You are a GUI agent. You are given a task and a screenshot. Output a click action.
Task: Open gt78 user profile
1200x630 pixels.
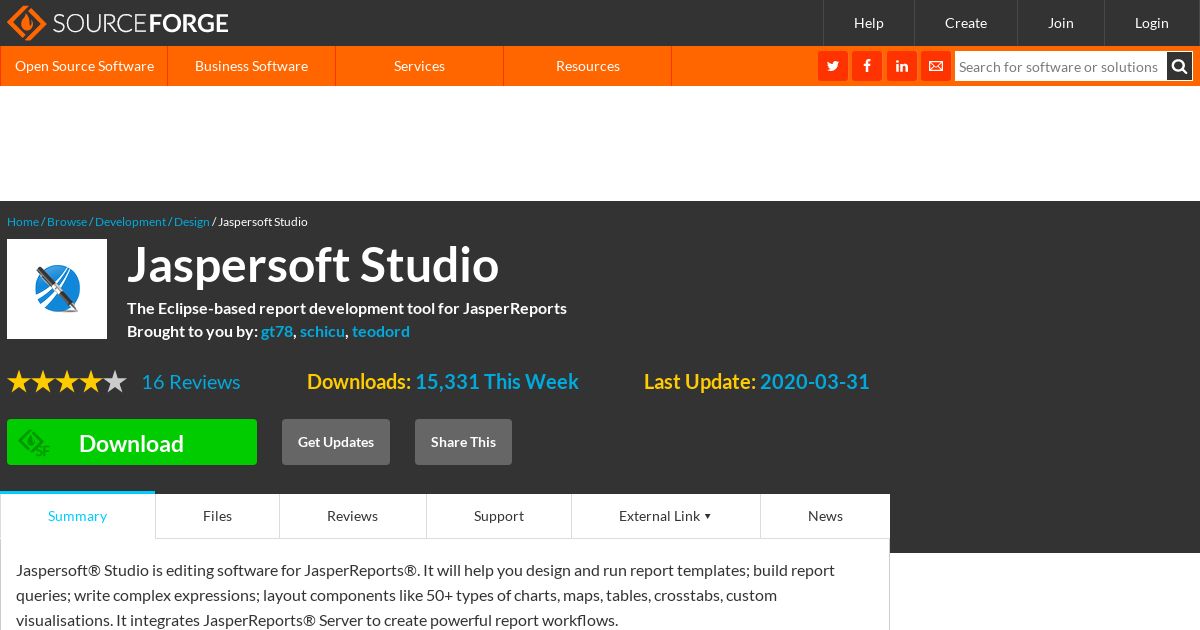click(x=277, y=331)
